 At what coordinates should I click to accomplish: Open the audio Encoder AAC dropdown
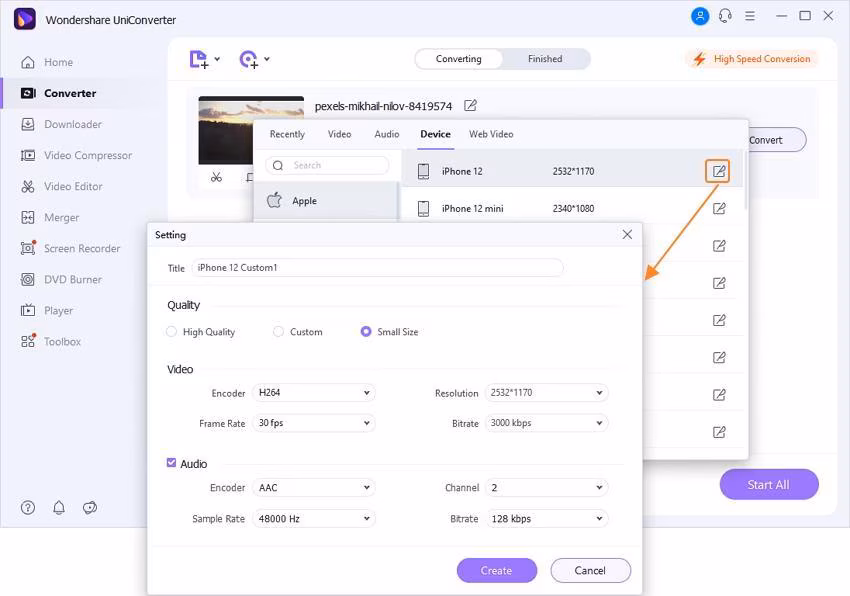coord(314,488)
